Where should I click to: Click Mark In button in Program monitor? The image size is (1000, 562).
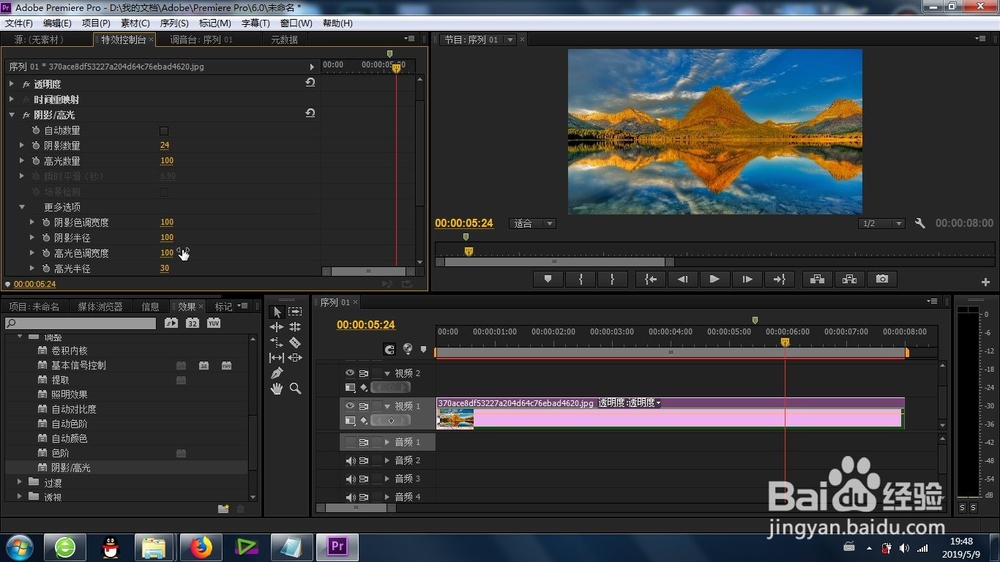pos(580,279)
